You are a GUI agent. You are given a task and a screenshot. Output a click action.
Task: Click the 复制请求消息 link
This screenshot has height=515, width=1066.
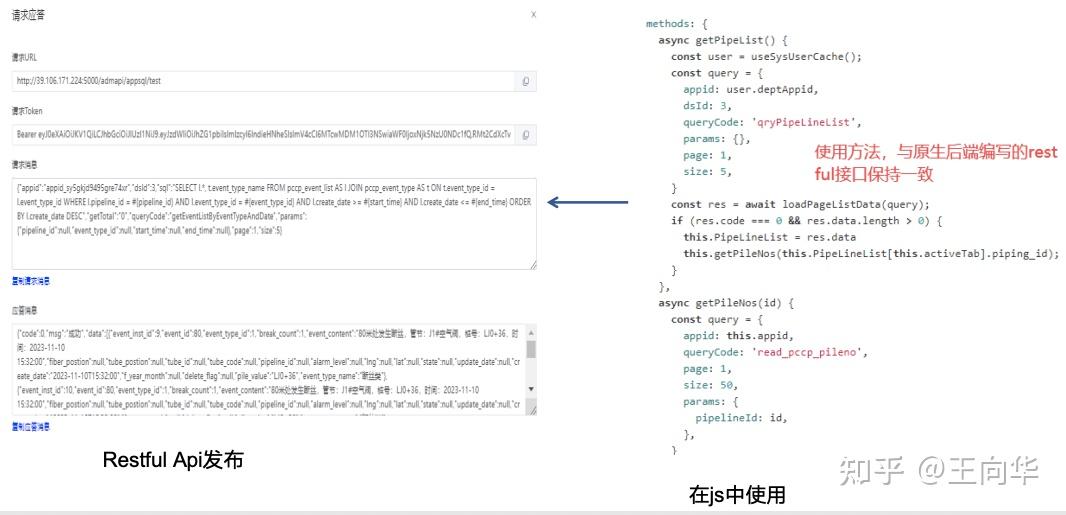tap(31, 281)
